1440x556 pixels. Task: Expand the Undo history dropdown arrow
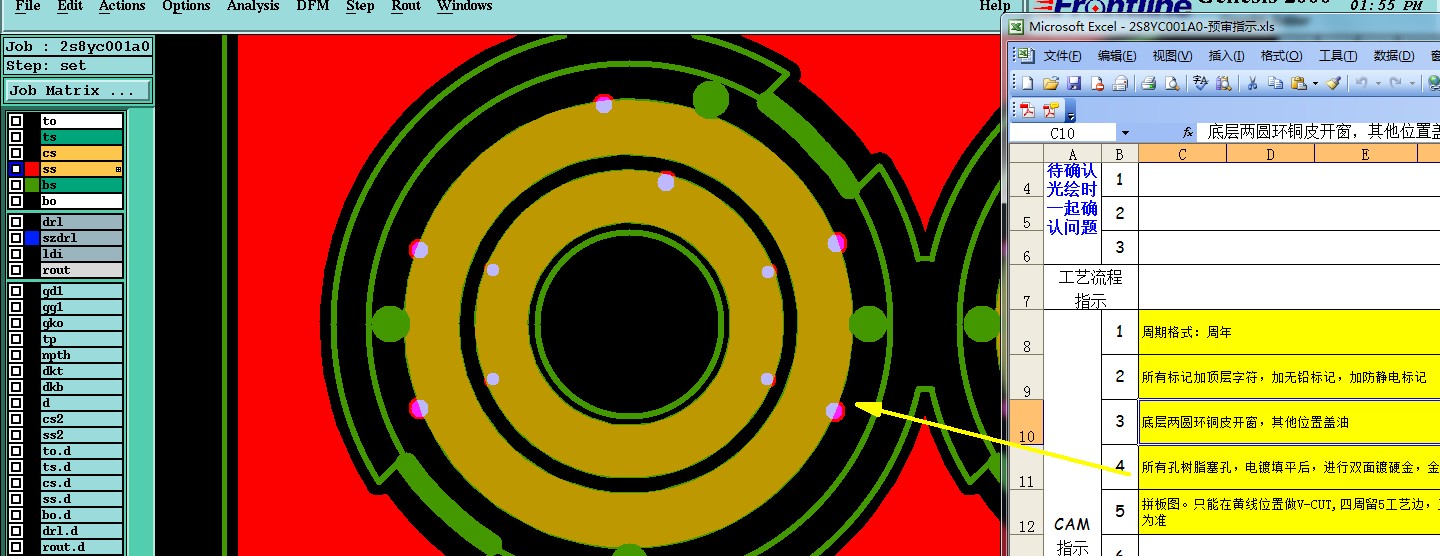1378,83
